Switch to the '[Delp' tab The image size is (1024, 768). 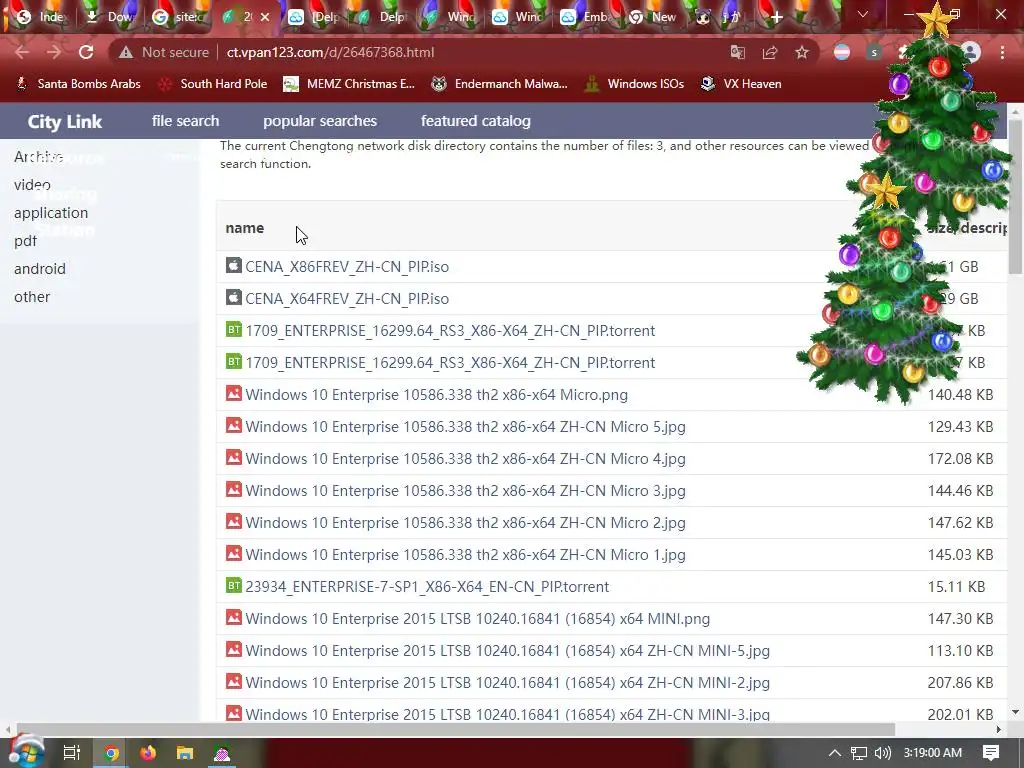[x=315, y=17]
